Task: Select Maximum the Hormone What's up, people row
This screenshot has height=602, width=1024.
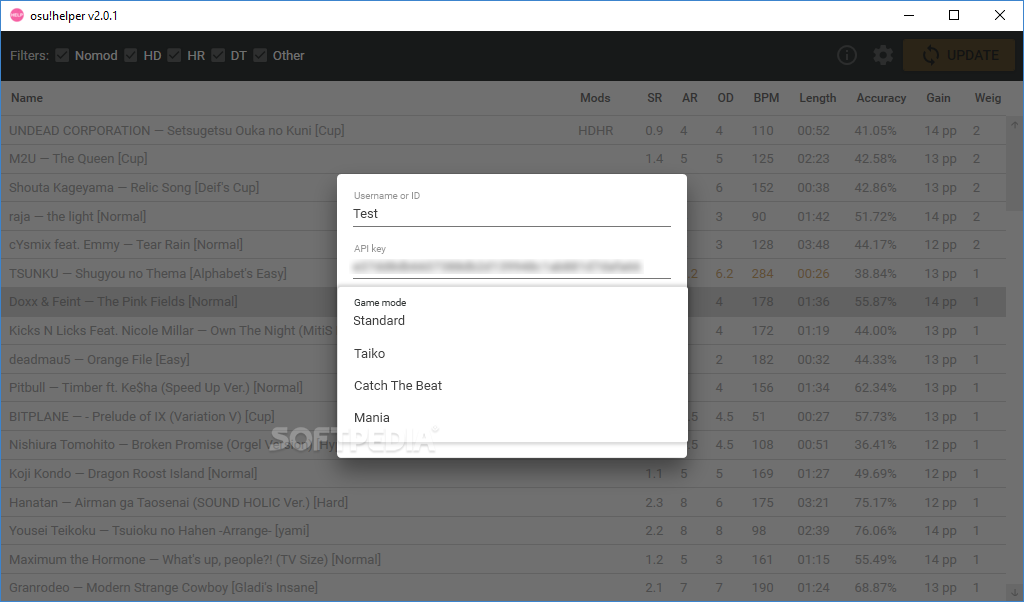Action: pyautogui.click(x=504, y=560)
